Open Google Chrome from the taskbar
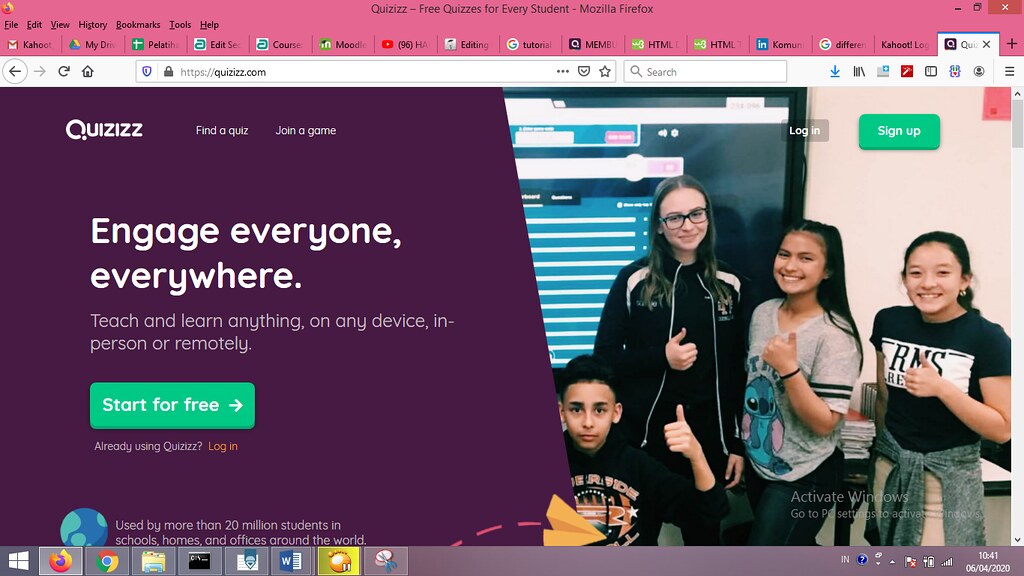 (x=107, y=561)
